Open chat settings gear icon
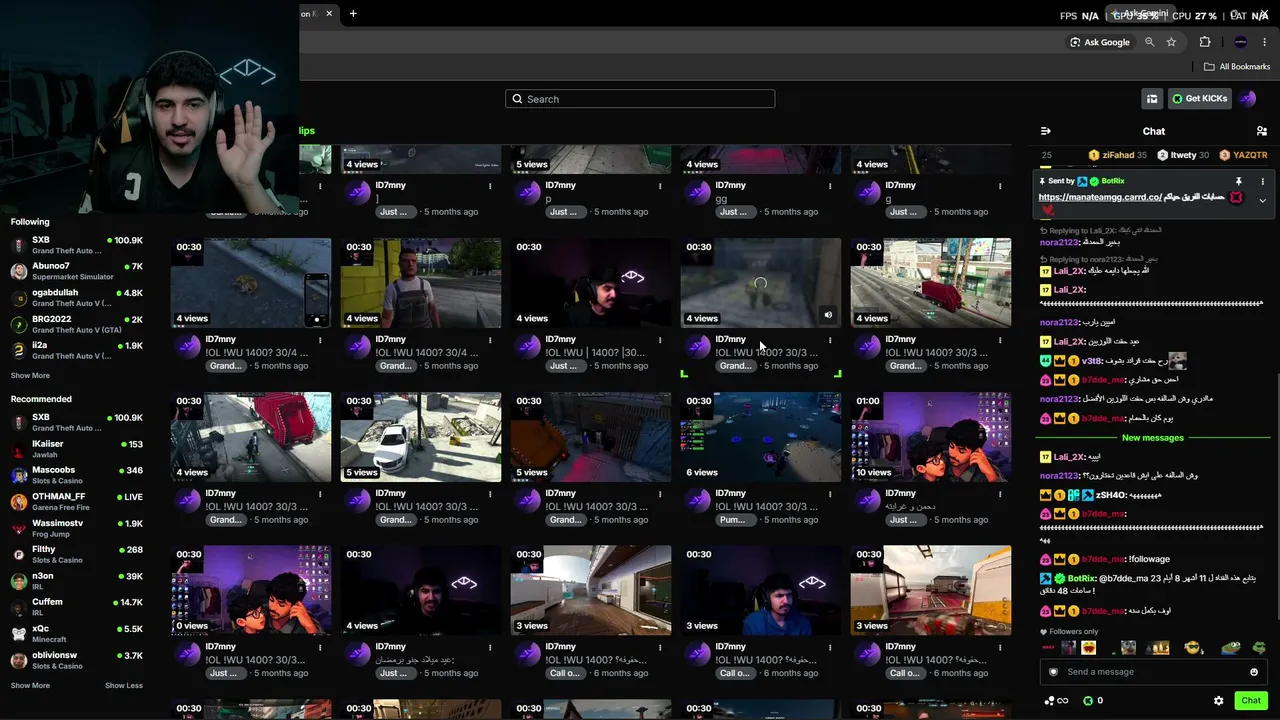The image size is (1280, 720). click(1218, 701)
